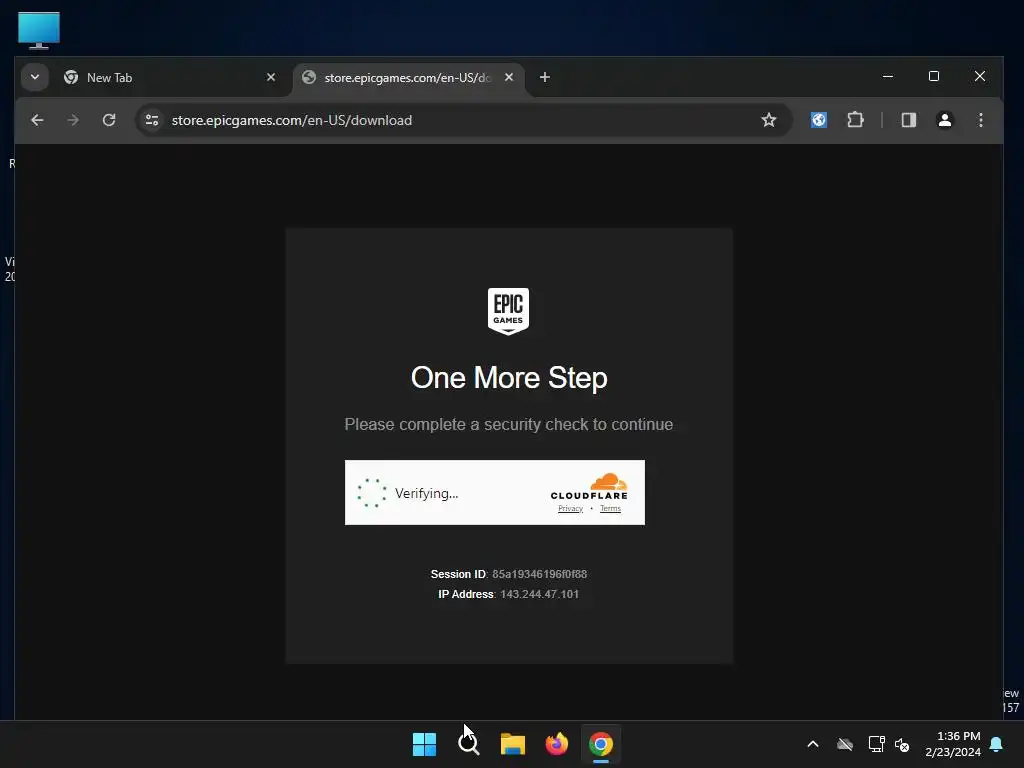The height and width of the screenshot is (768, 1024).
Task: Click the Epic Games logo
Action: point(508,312)
